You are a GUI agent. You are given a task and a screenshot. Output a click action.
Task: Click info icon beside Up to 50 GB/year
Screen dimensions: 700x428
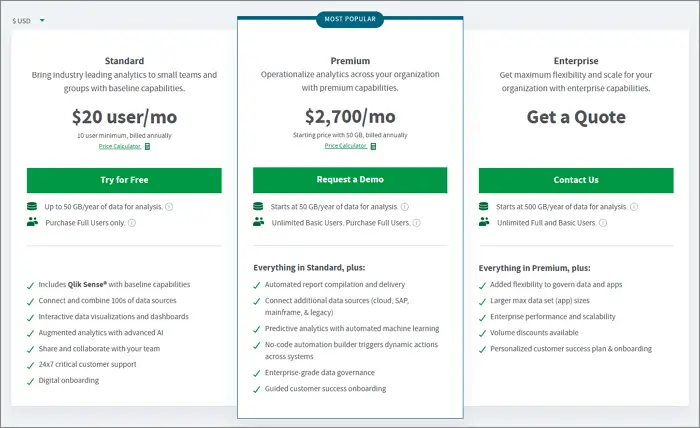169,207
